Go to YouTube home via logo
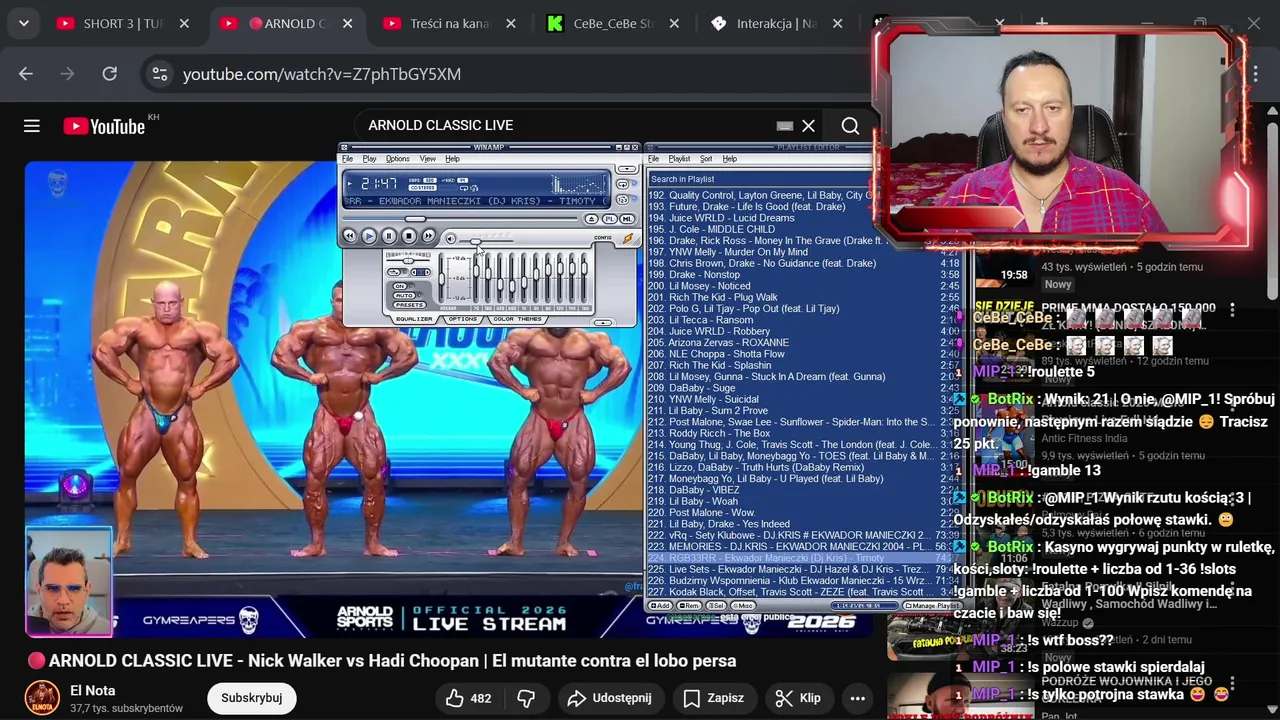The image size is (1280, 720). pyautogui.click(x=105, y=126)
